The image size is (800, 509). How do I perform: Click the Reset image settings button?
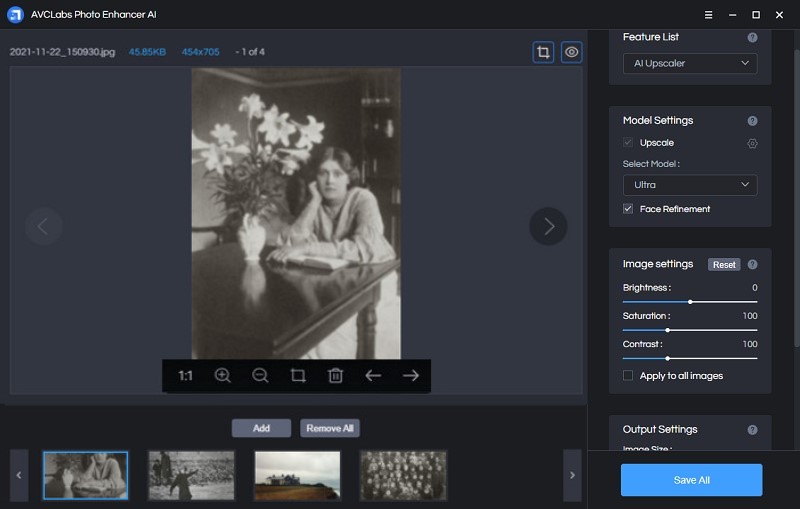(x=724, y=264)
